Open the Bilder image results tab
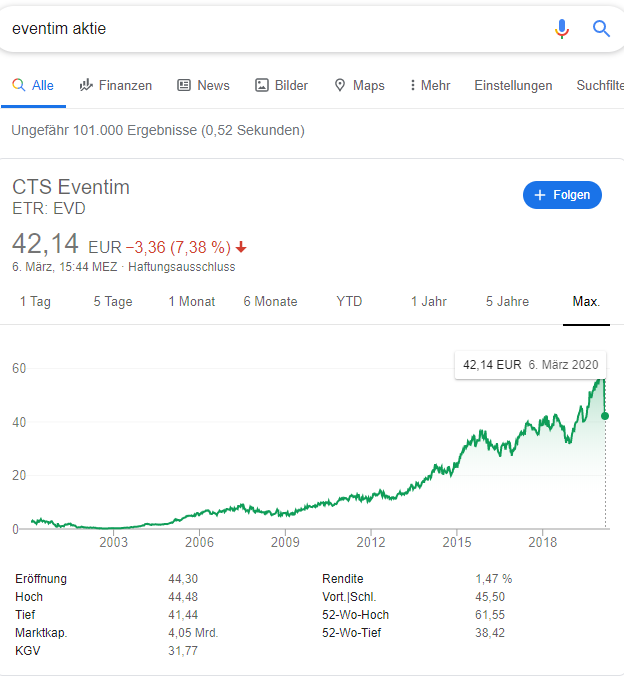 click(281, 86)
